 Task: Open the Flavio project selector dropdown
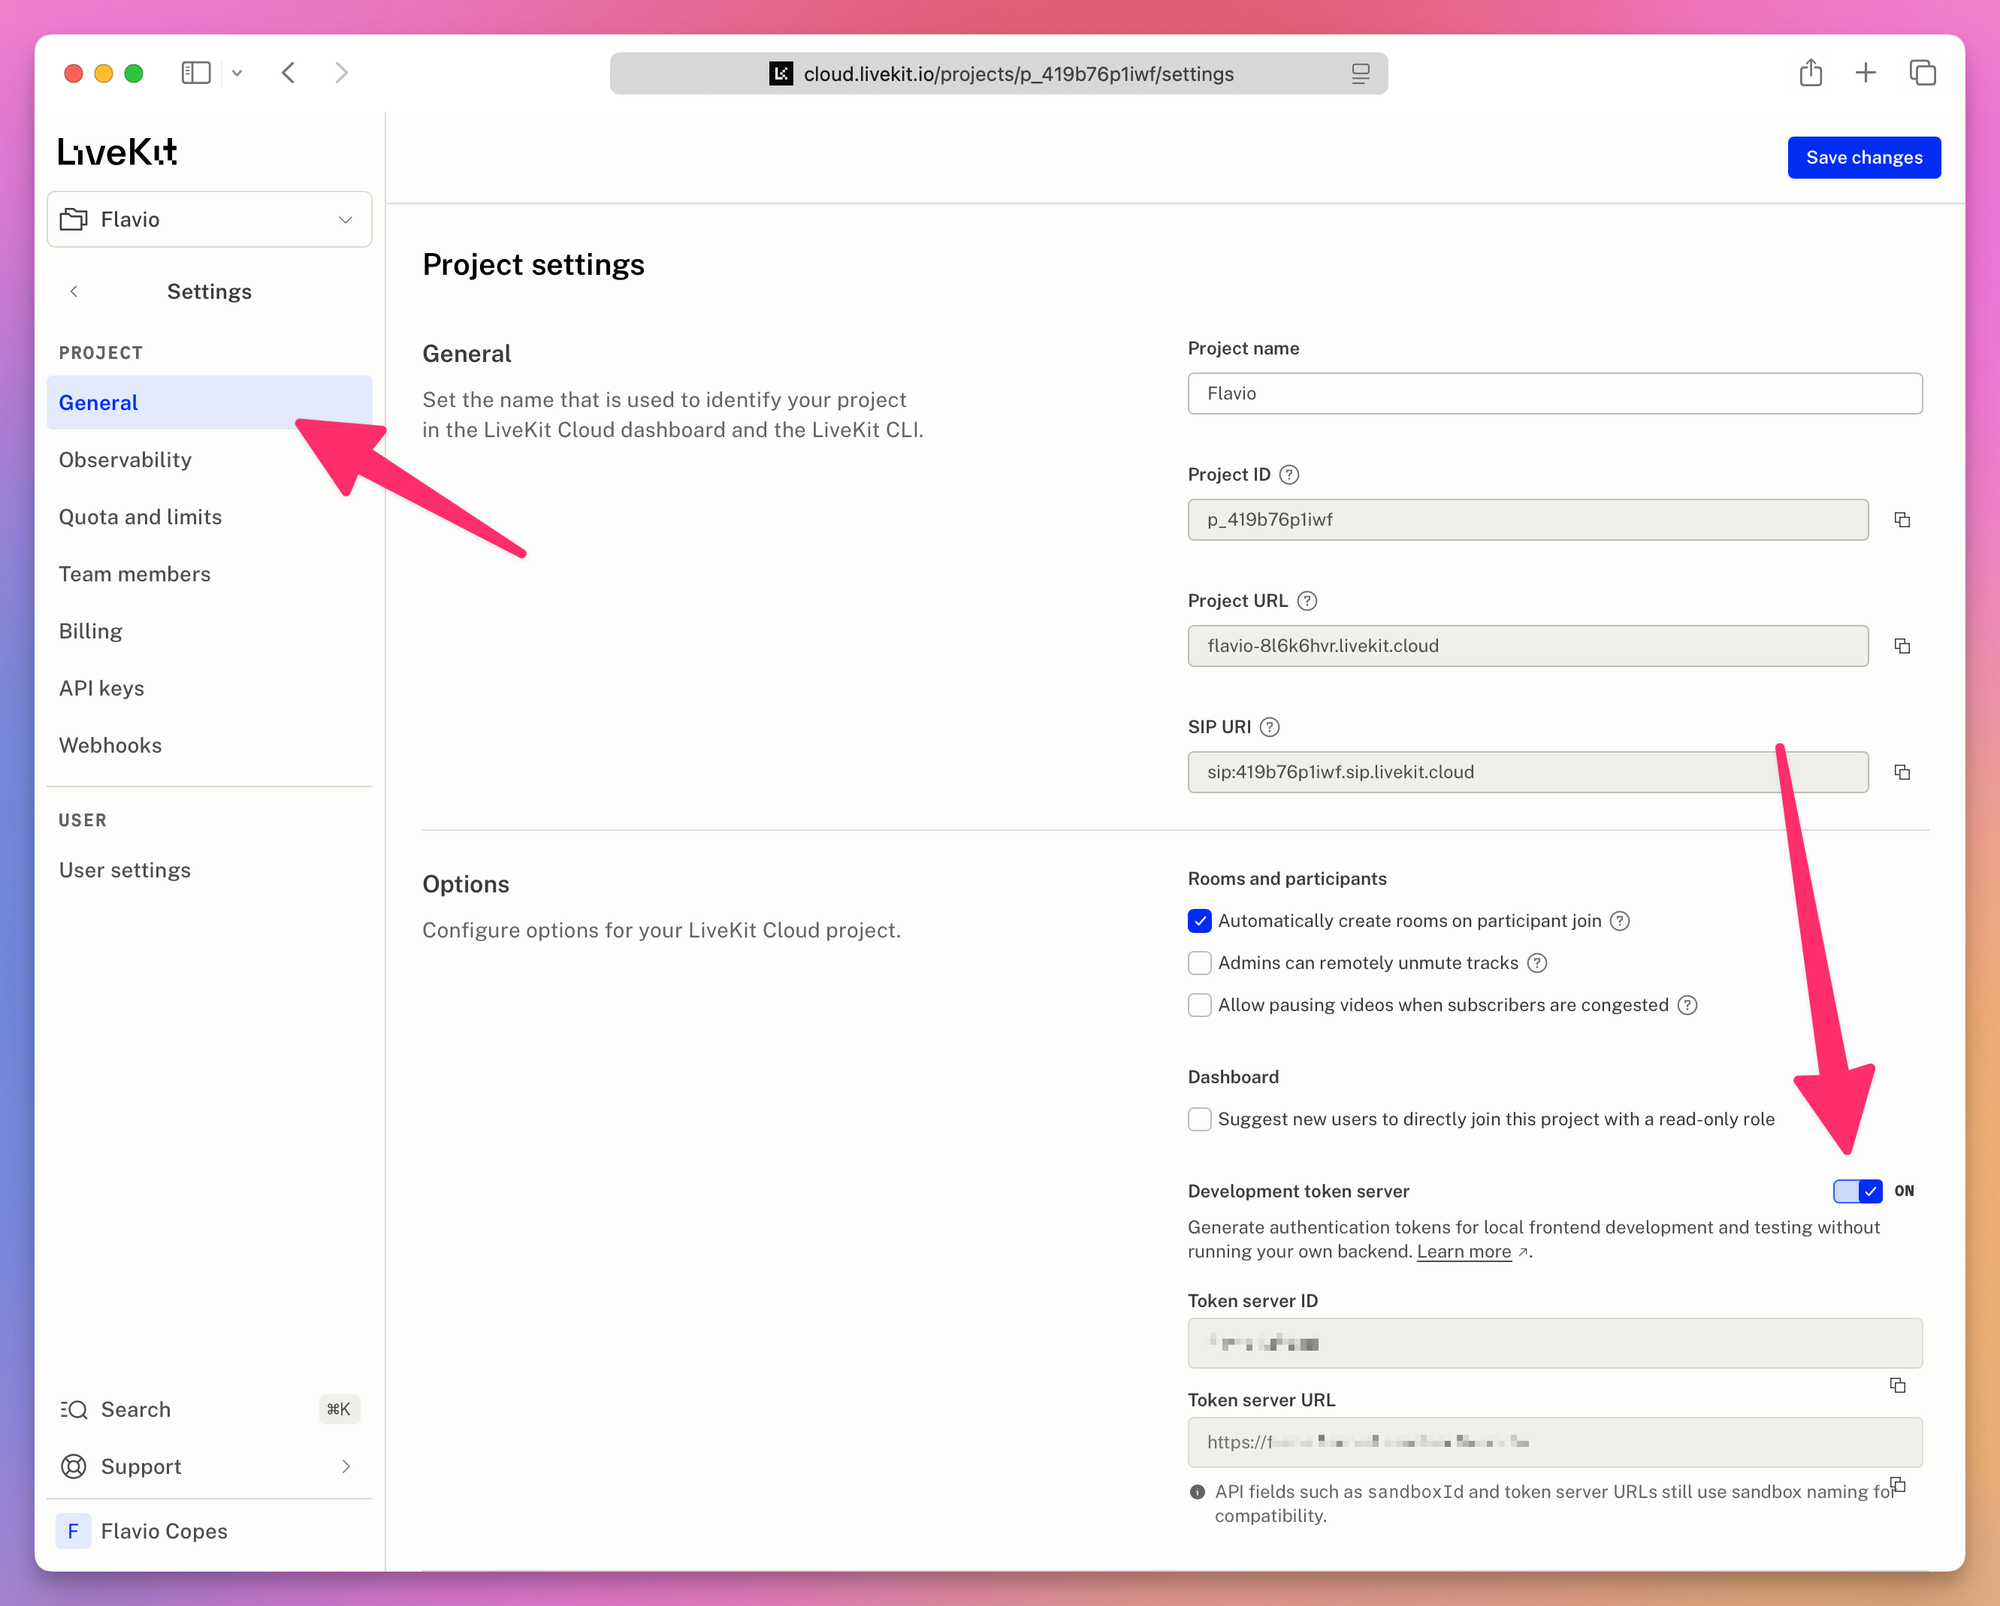click(209, 219)
